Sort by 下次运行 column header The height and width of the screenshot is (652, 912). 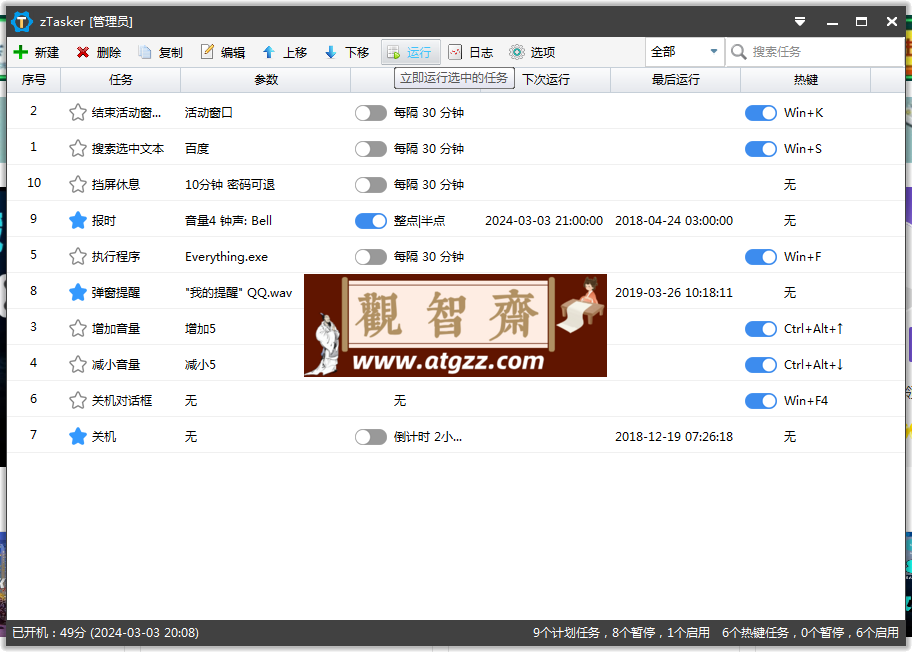(546, 80)
